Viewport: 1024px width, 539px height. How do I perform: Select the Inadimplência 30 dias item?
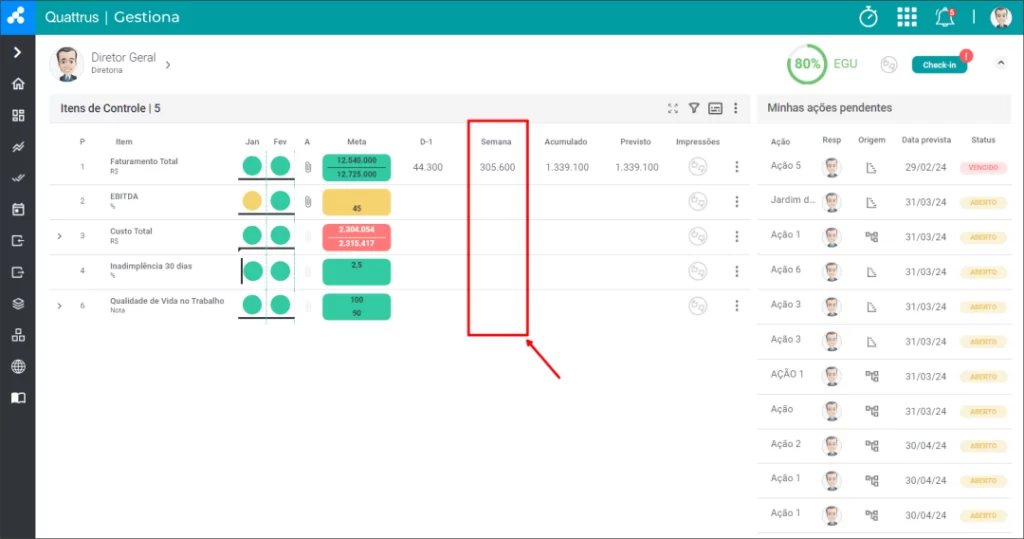(151, 267)
